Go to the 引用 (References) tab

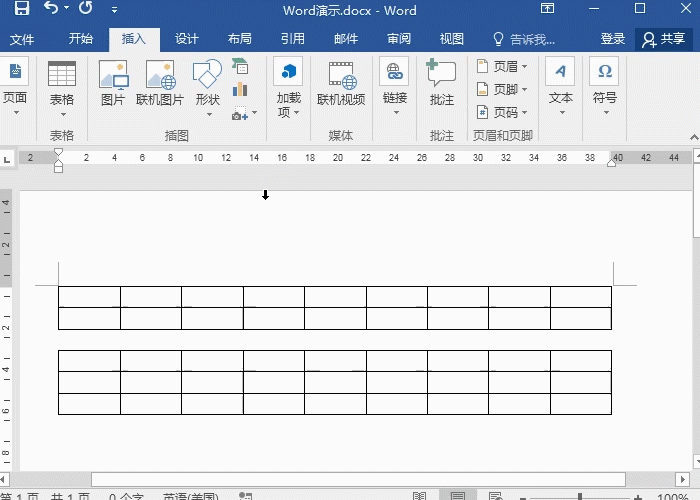293,39
